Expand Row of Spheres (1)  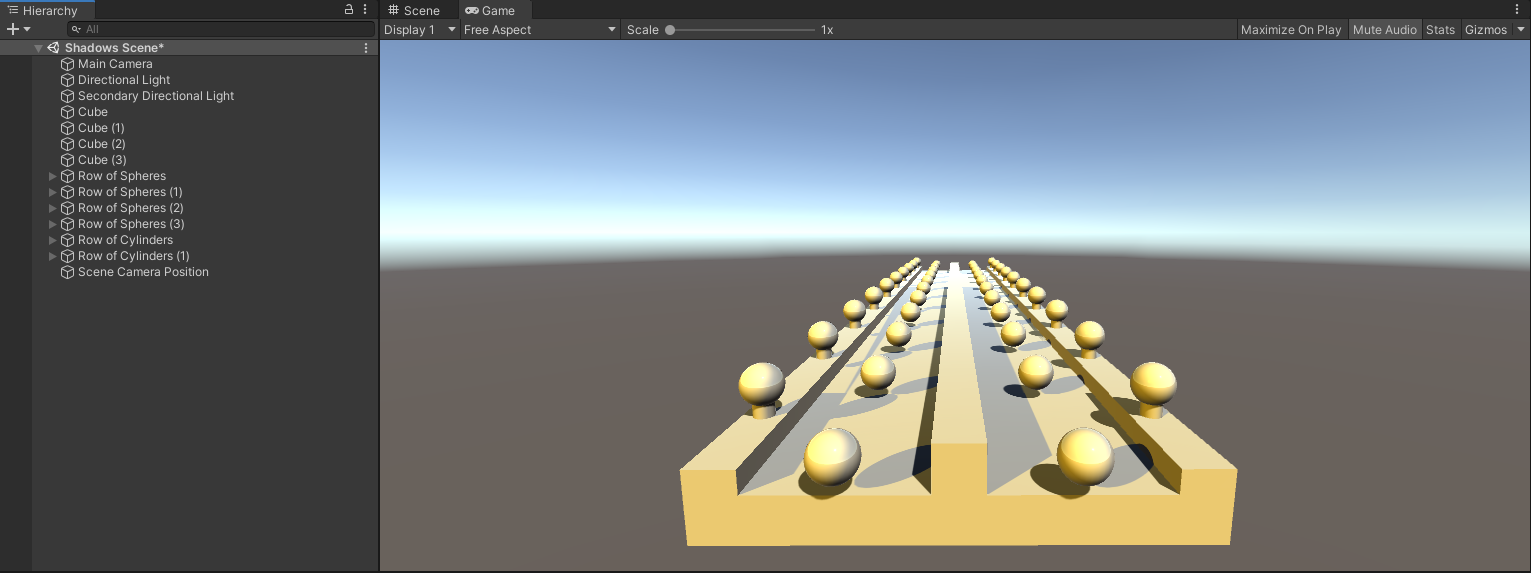[x=53, y=192]
